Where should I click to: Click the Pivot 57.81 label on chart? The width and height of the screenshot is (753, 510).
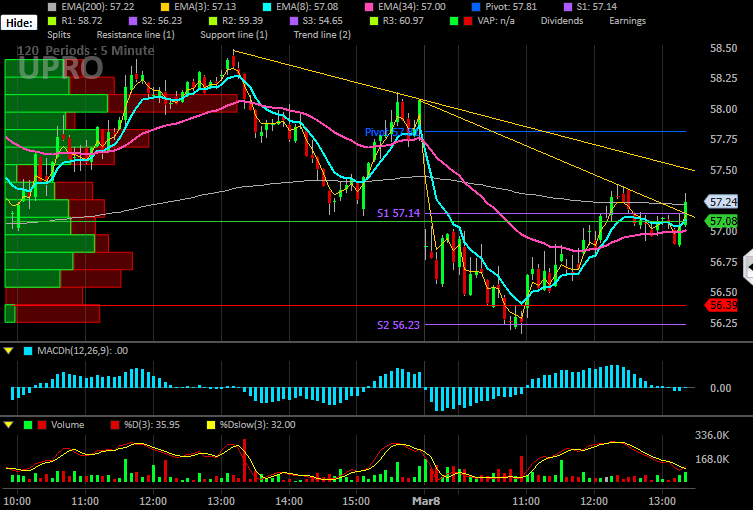click(392, 132)
